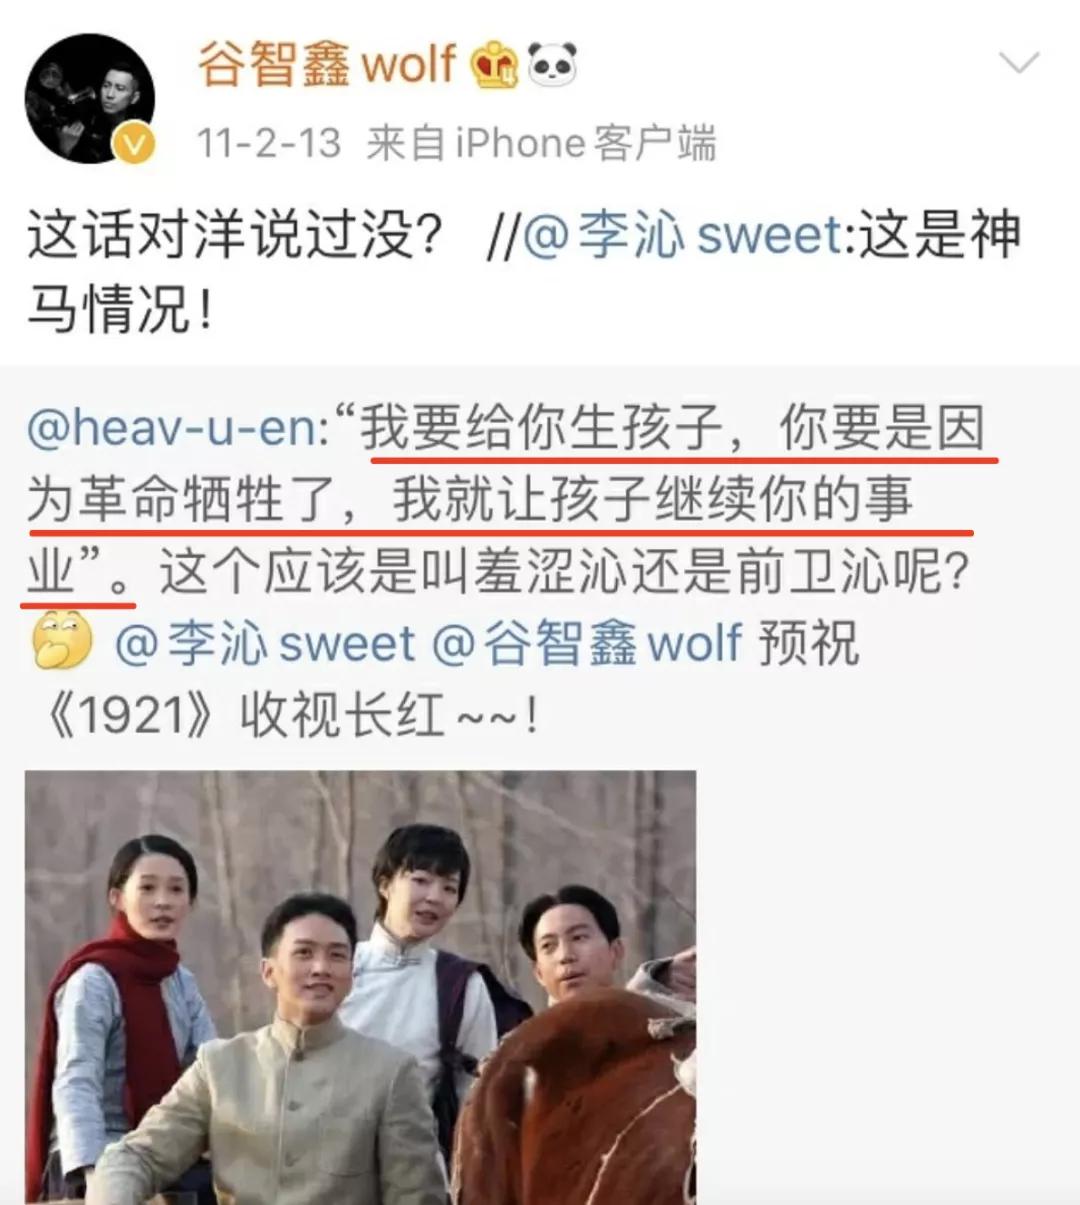
Task: Tap the gold verified badge on avatar
Action: tap(135, 145)
